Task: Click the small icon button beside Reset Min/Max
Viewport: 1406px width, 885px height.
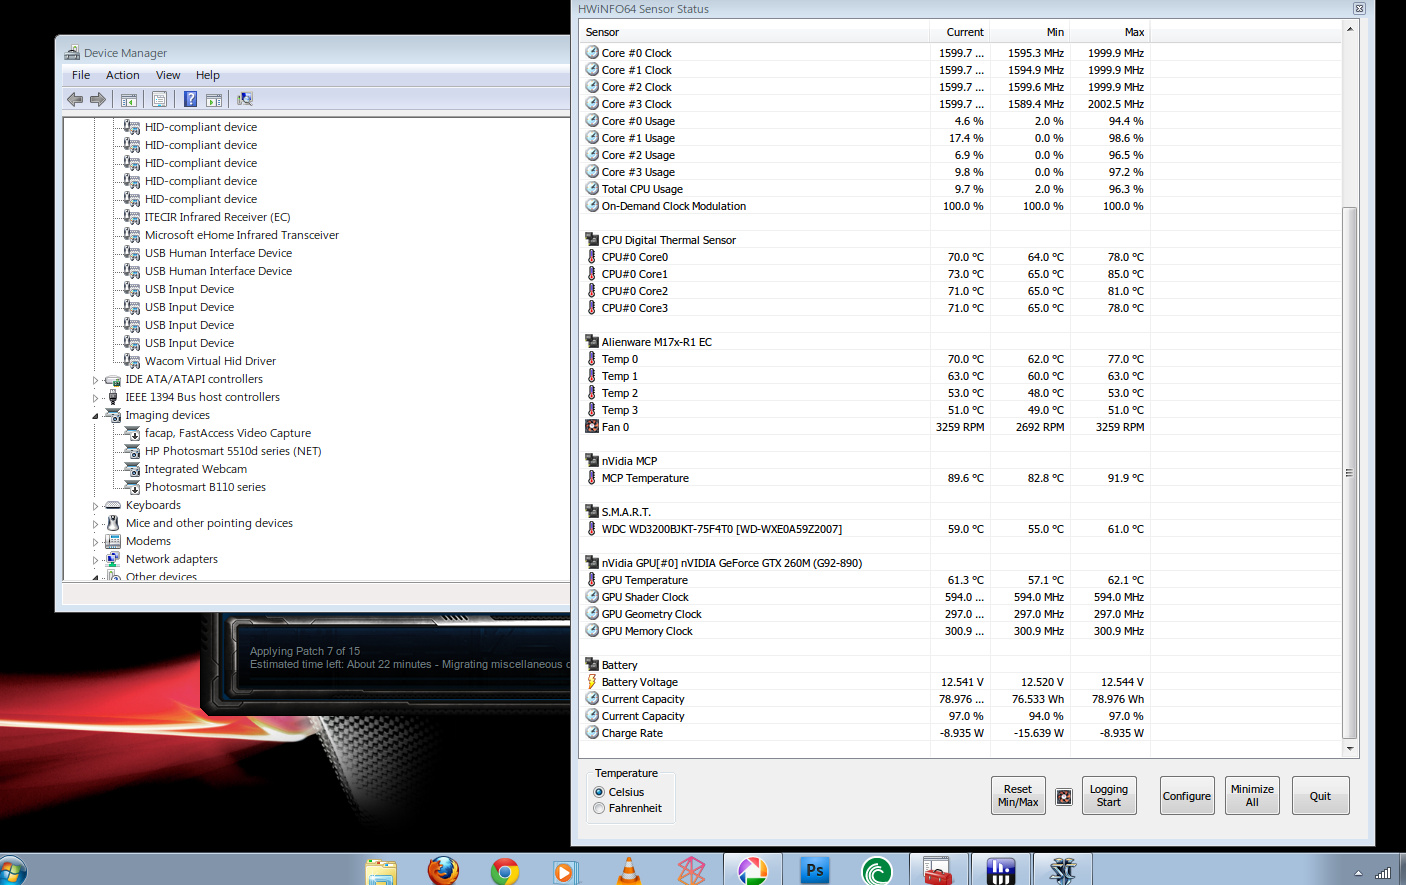Action: (1064, 796)
